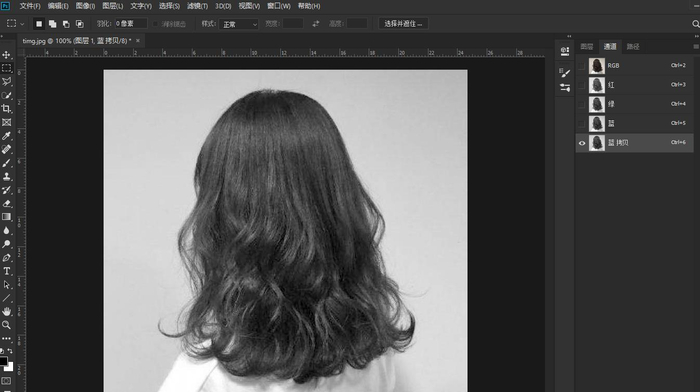Open the search icon at top right
Viewport: 700px width, 392px height.
696,24
